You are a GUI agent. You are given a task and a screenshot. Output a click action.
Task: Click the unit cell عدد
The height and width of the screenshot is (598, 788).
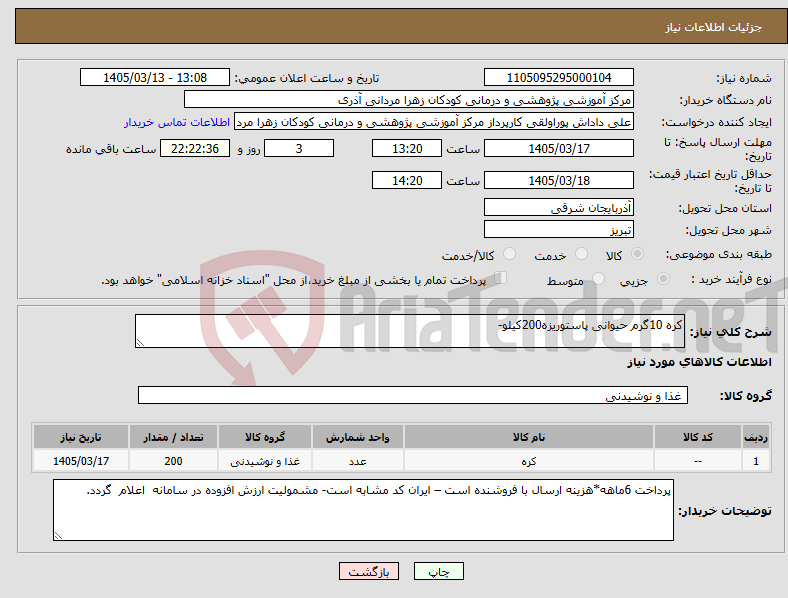click(x=357, y=460)
